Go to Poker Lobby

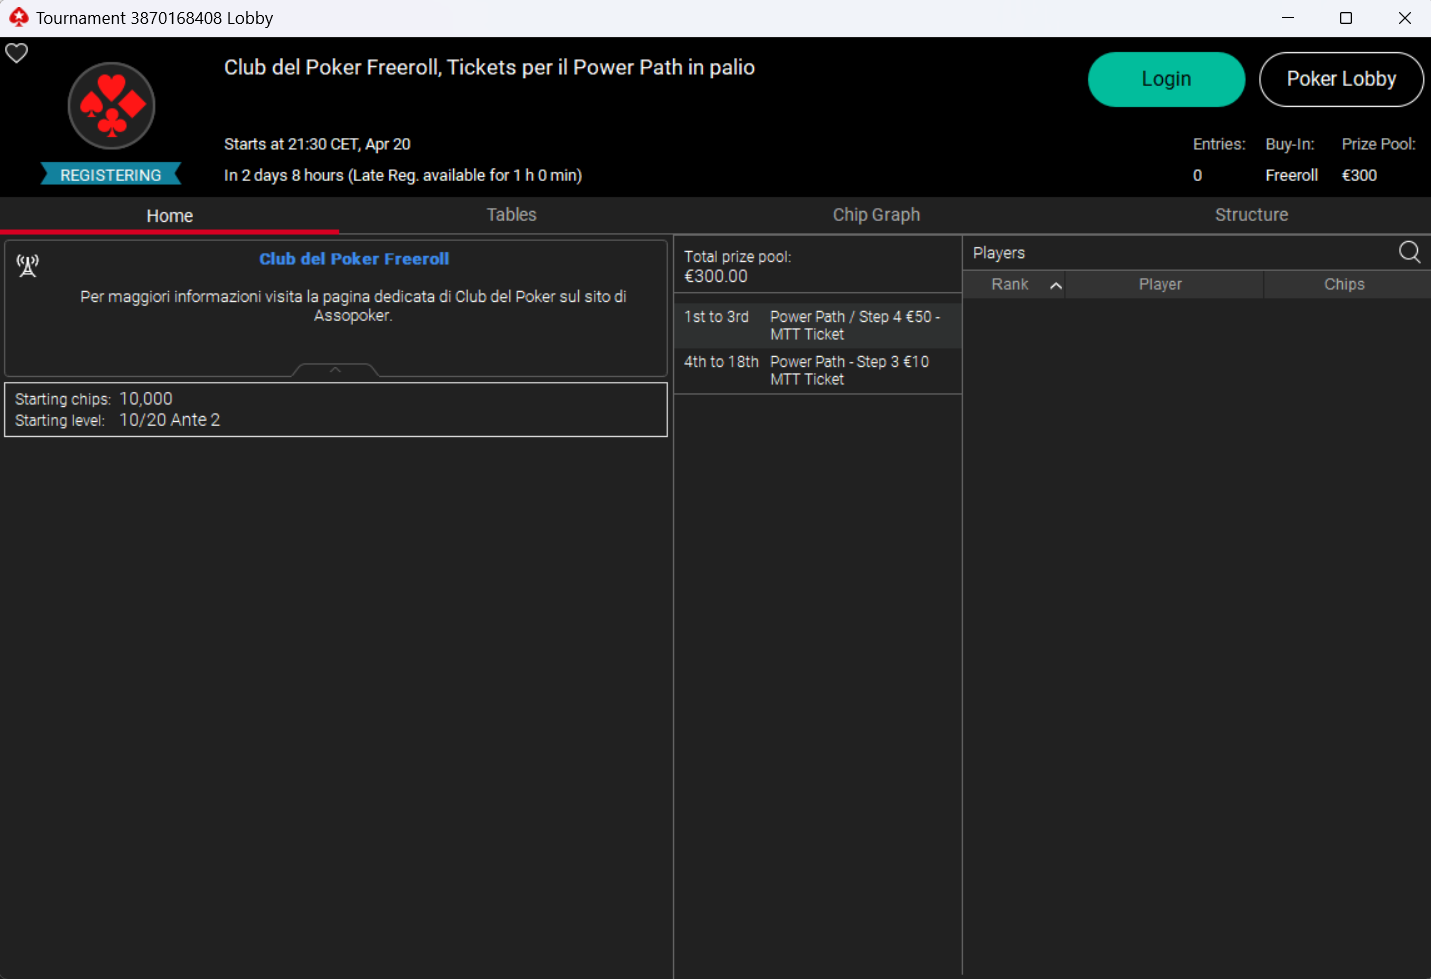[x=1341, y=79]
